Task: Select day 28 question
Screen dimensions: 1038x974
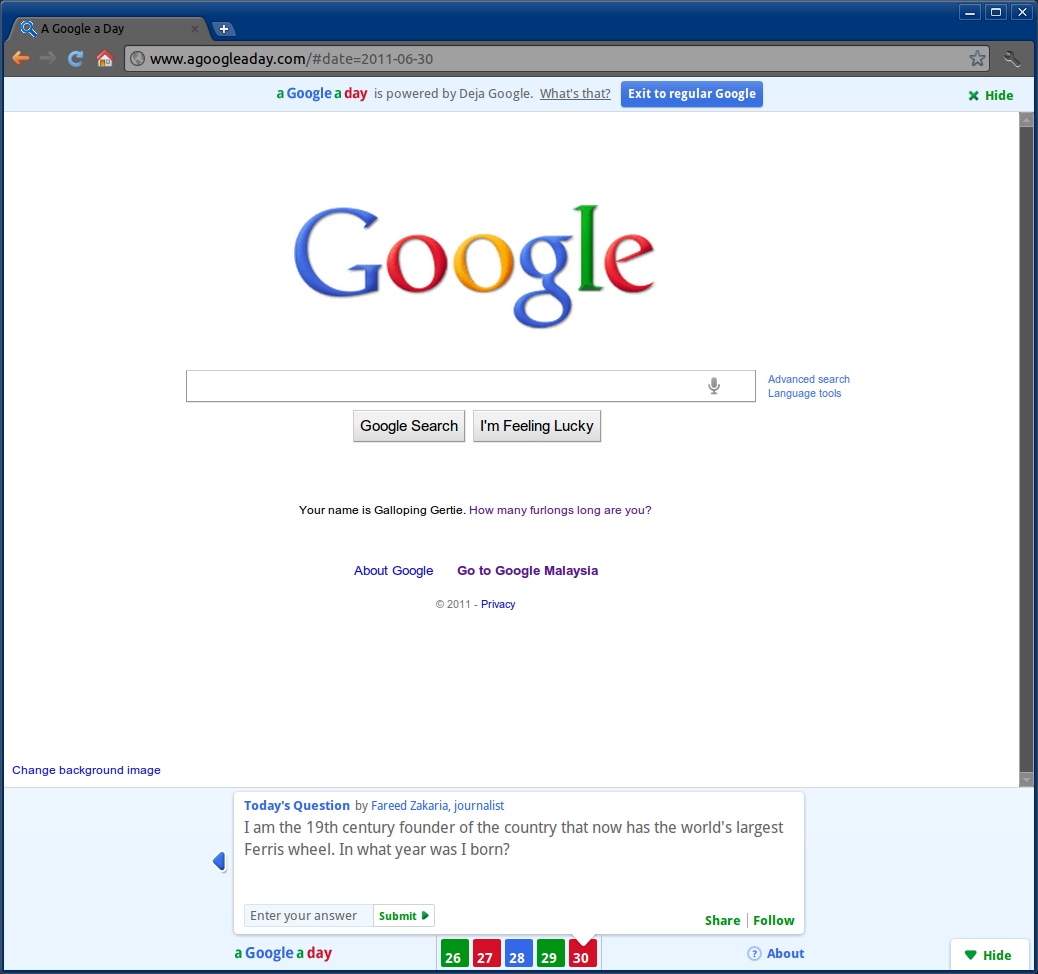Action: click(518, 954)
